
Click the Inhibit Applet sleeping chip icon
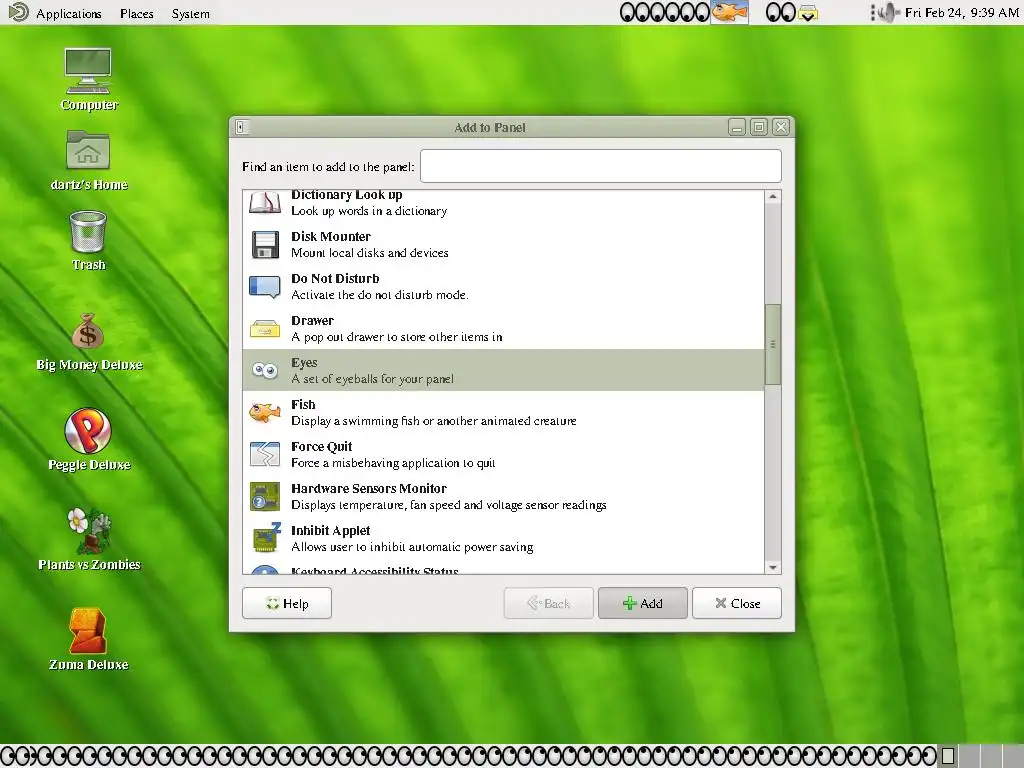tap(266, 537)
